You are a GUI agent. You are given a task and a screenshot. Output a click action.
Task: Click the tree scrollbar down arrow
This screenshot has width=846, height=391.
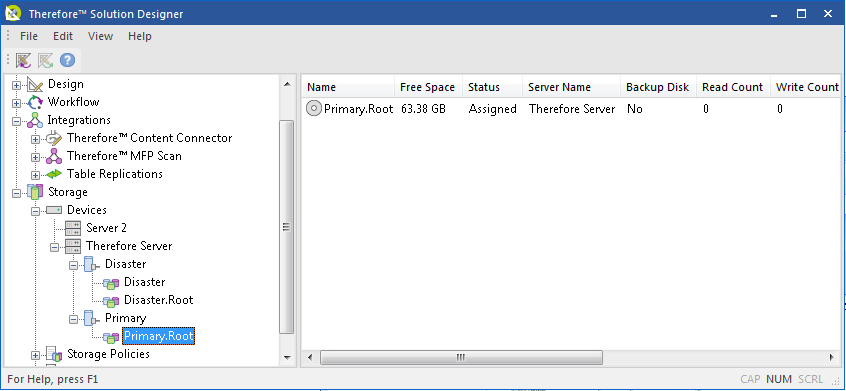pyautogui.click(x=286, y=358)
